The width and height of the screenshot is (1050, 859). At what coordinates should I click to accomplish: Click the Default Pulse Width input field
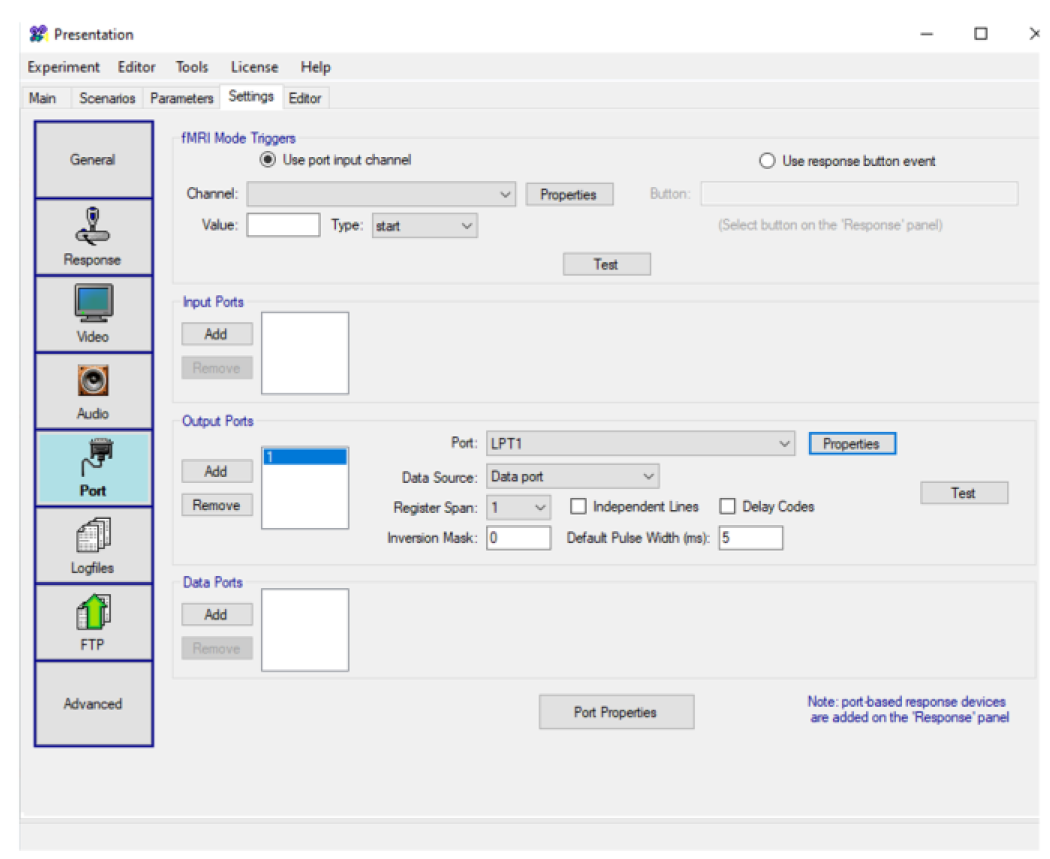coord(751,538)
